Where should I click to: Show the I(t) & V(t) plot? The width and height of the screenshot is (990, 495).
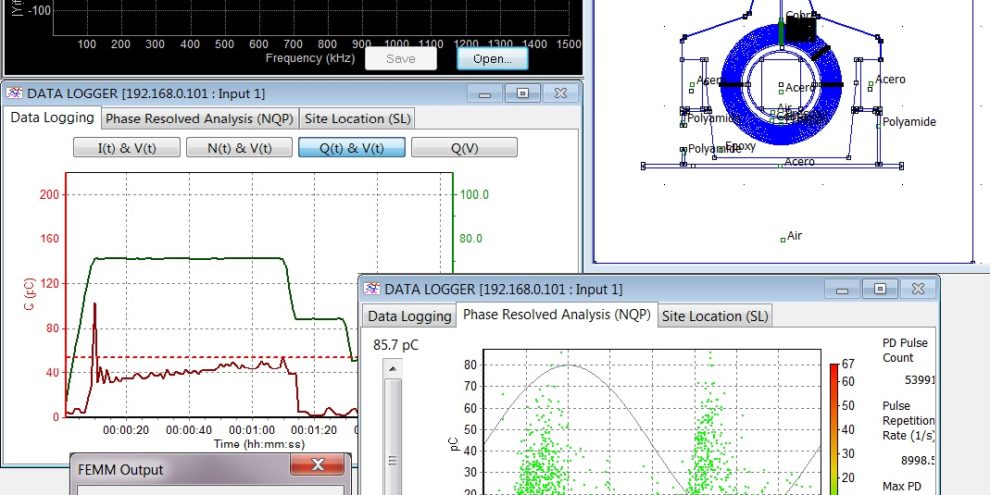126,147
